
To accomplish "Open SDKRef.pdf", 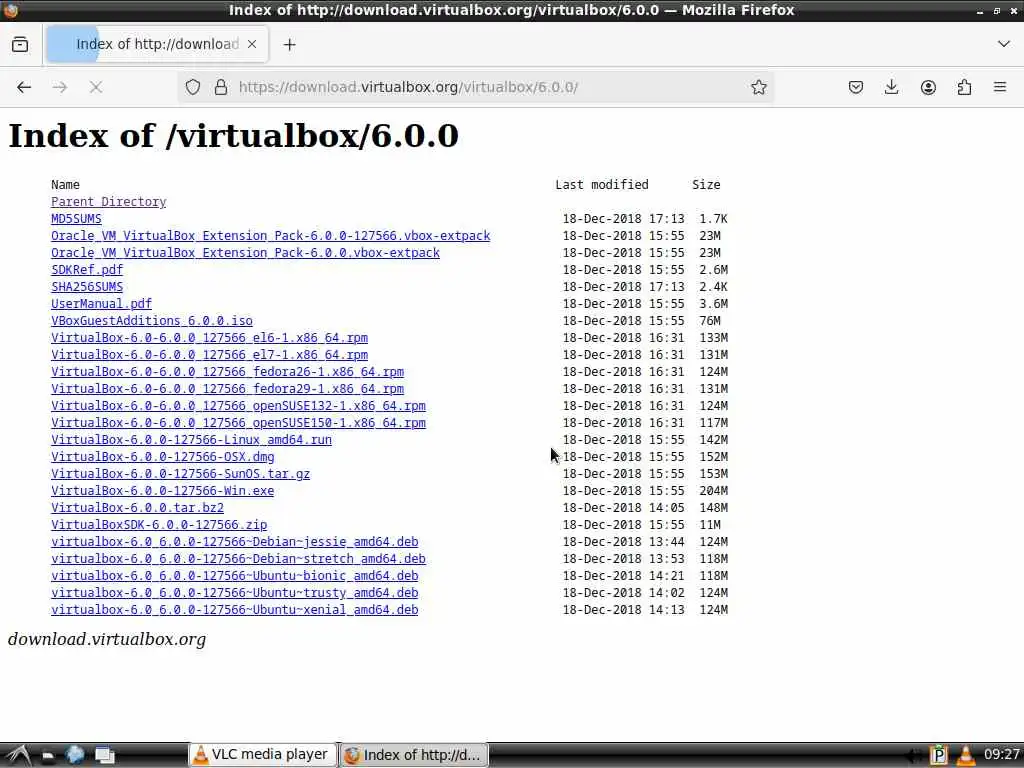I will (x=87, y=270).
